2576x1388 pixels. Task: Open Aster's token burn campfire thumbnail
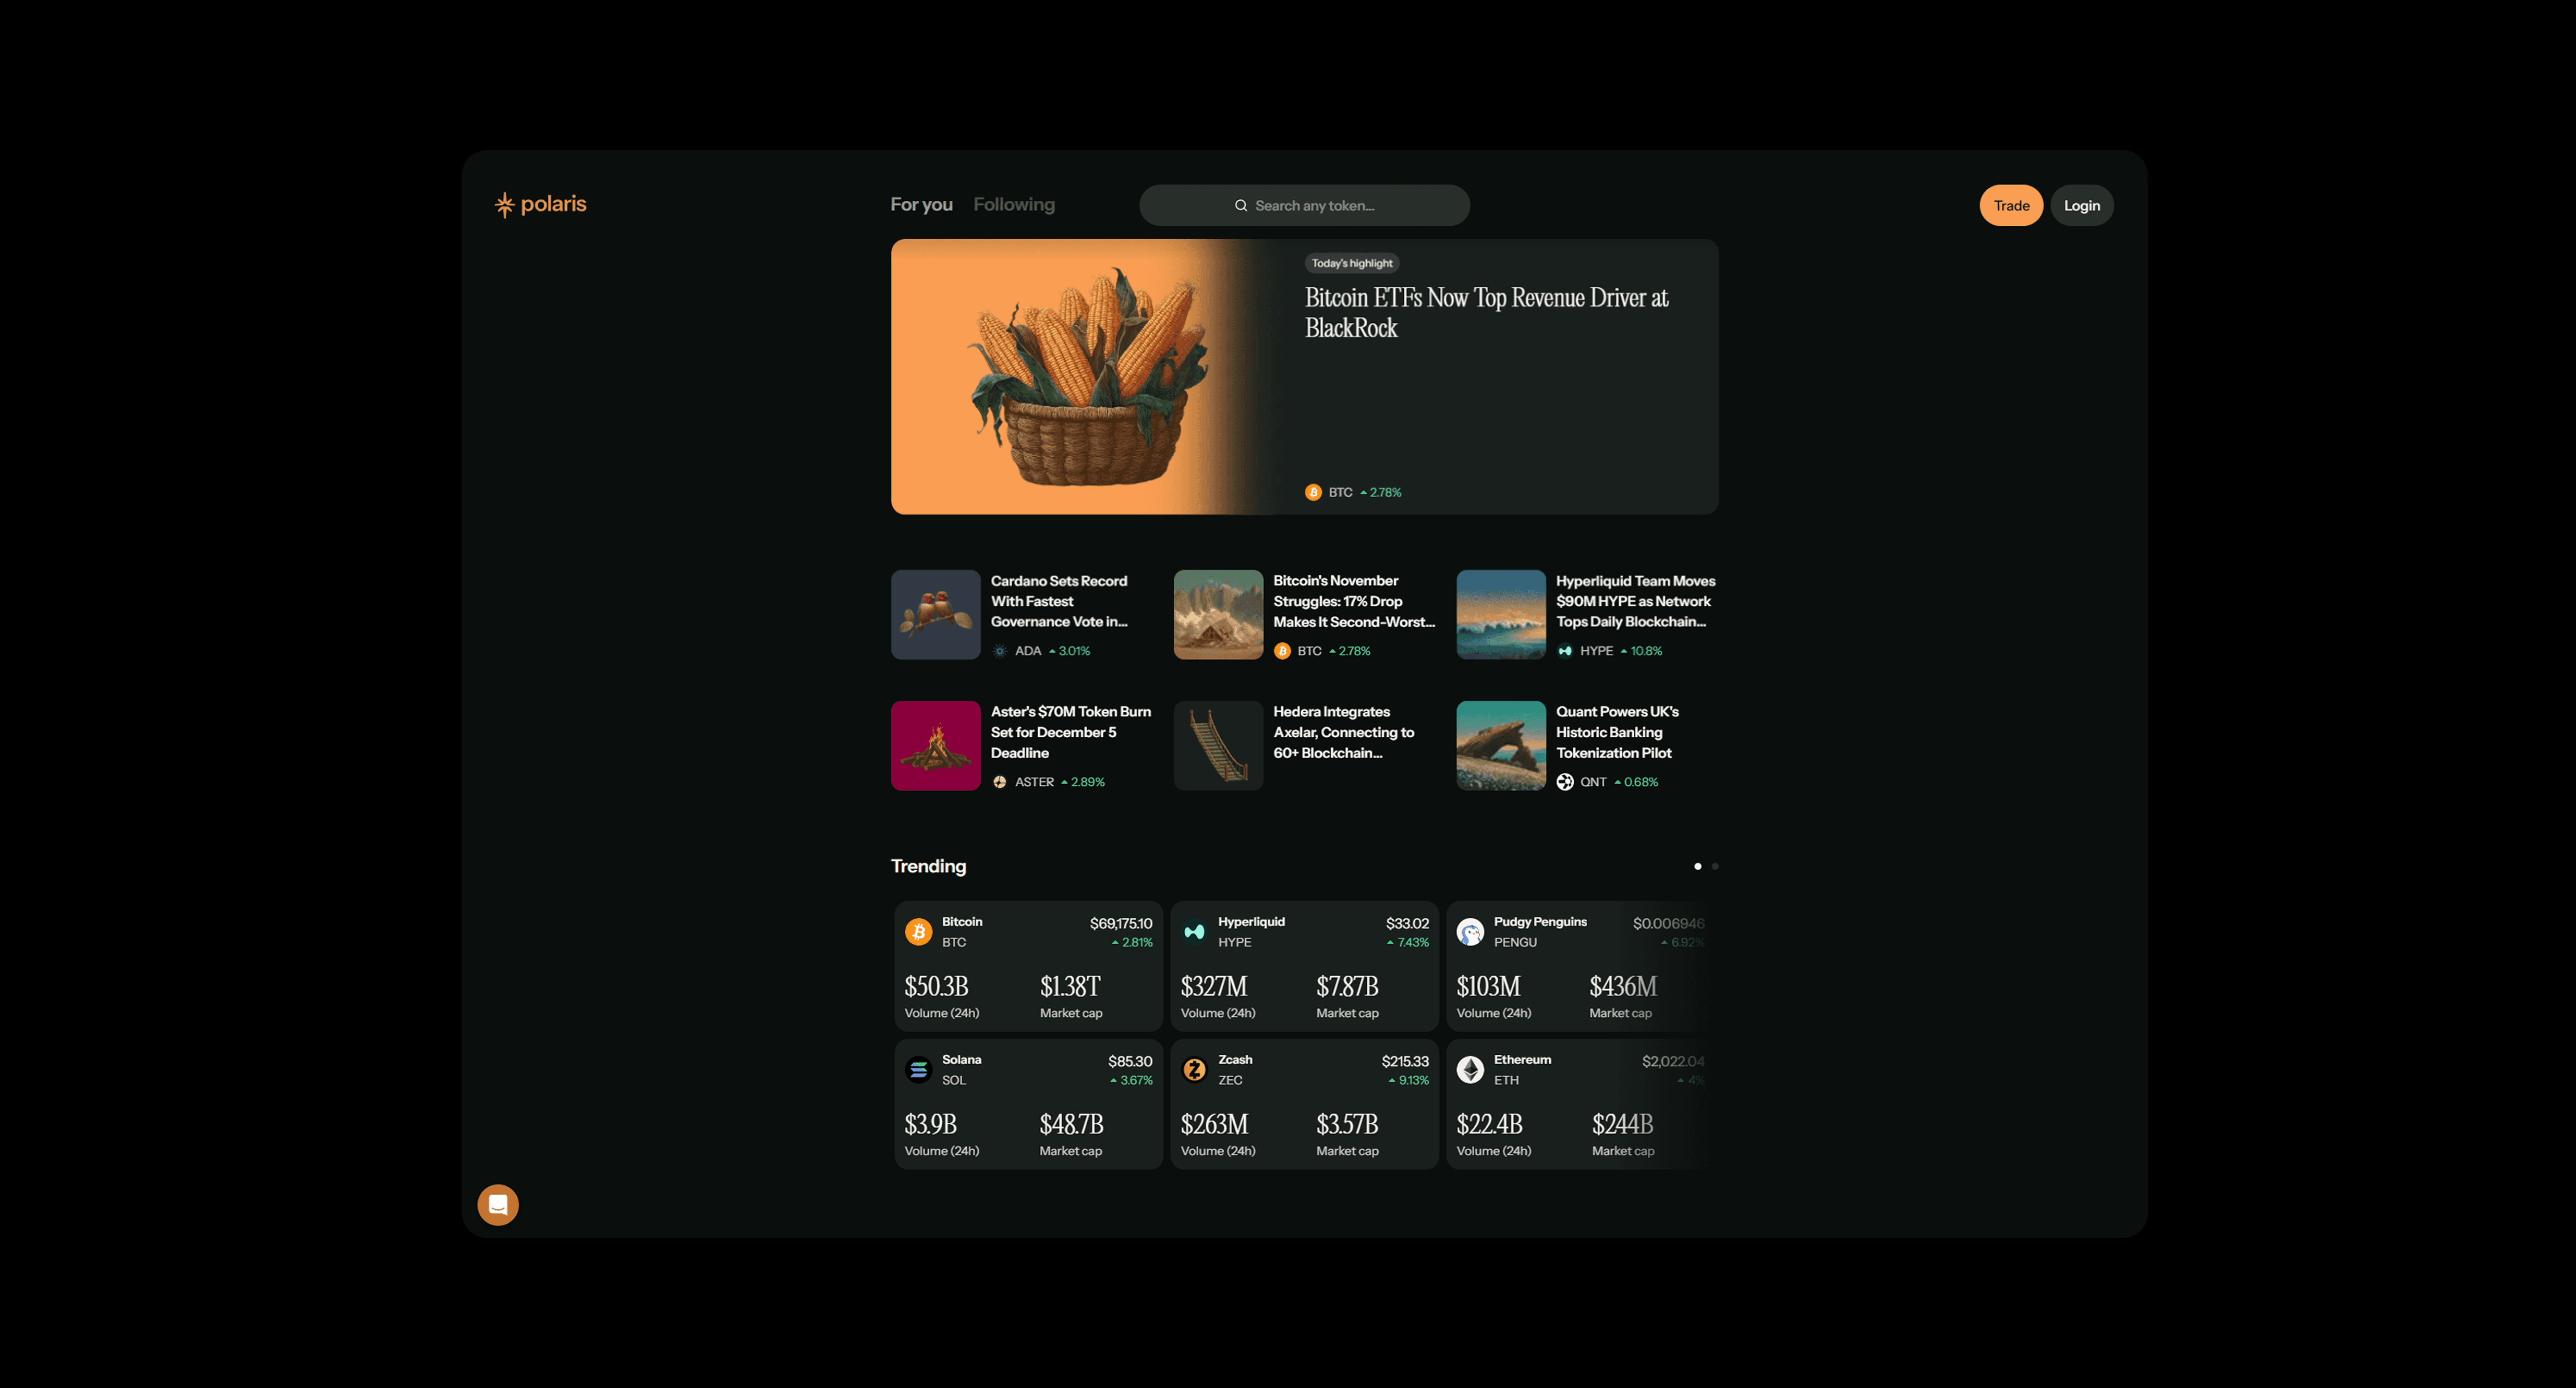click(935, 746)
